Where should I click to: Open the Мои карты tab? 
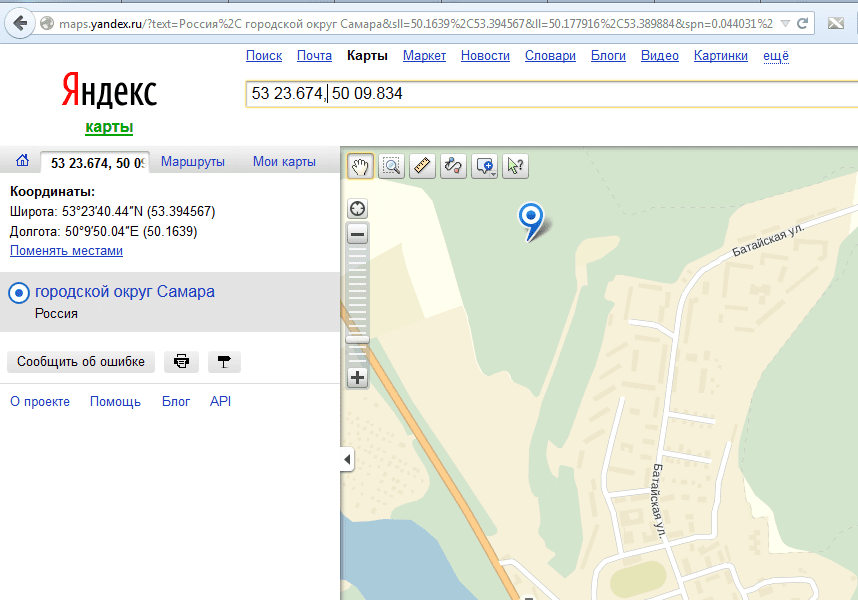pyautogui.click(x=284, y=161)
